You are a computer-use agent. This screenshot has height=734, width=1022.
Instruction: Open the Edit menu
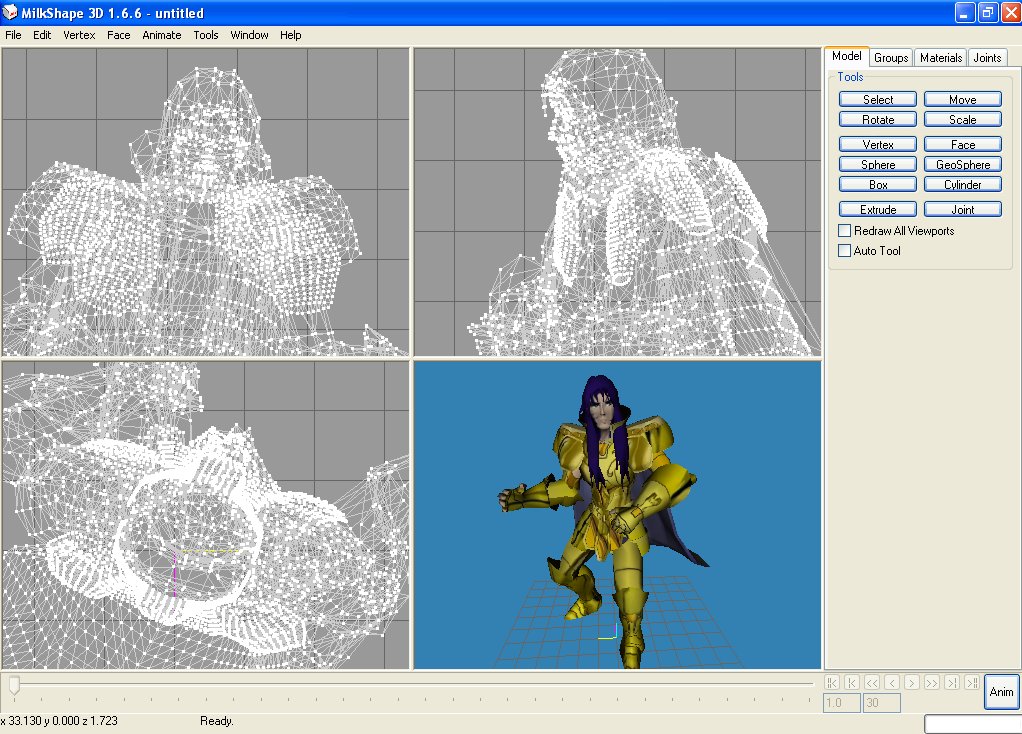(x=42, y=35)
